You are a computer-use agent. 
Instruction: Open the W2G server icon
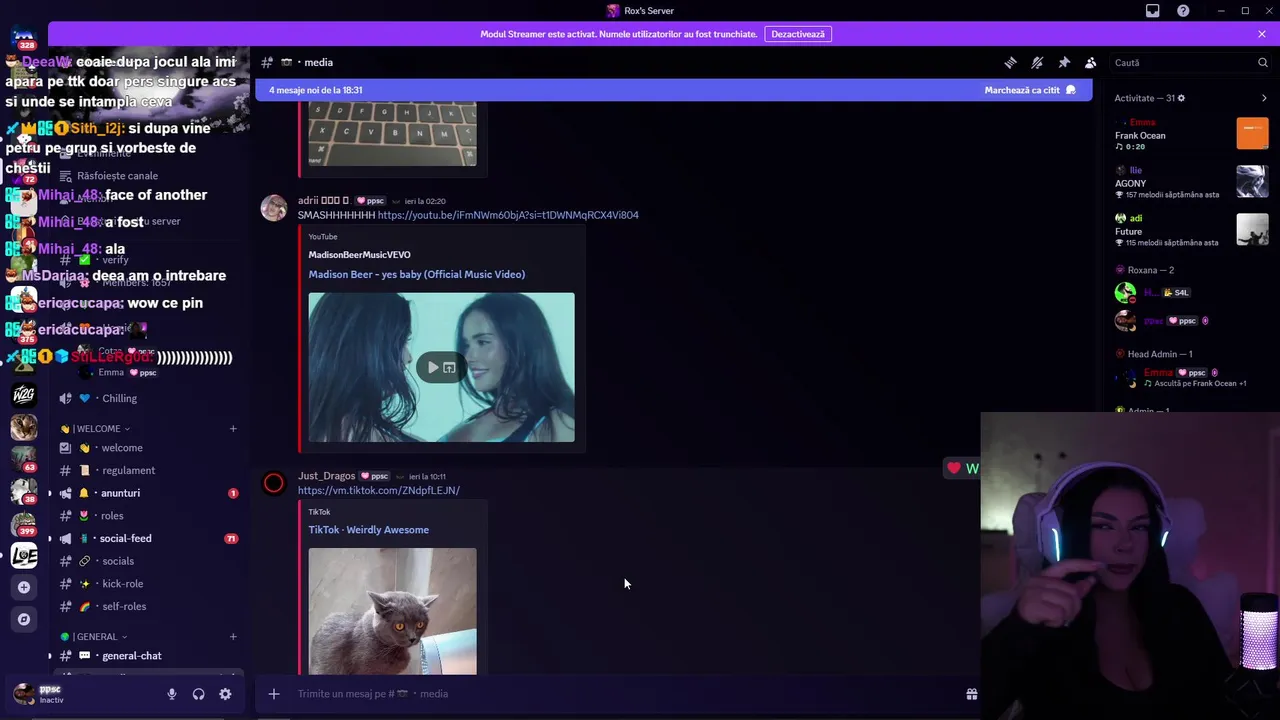[24, 395]
